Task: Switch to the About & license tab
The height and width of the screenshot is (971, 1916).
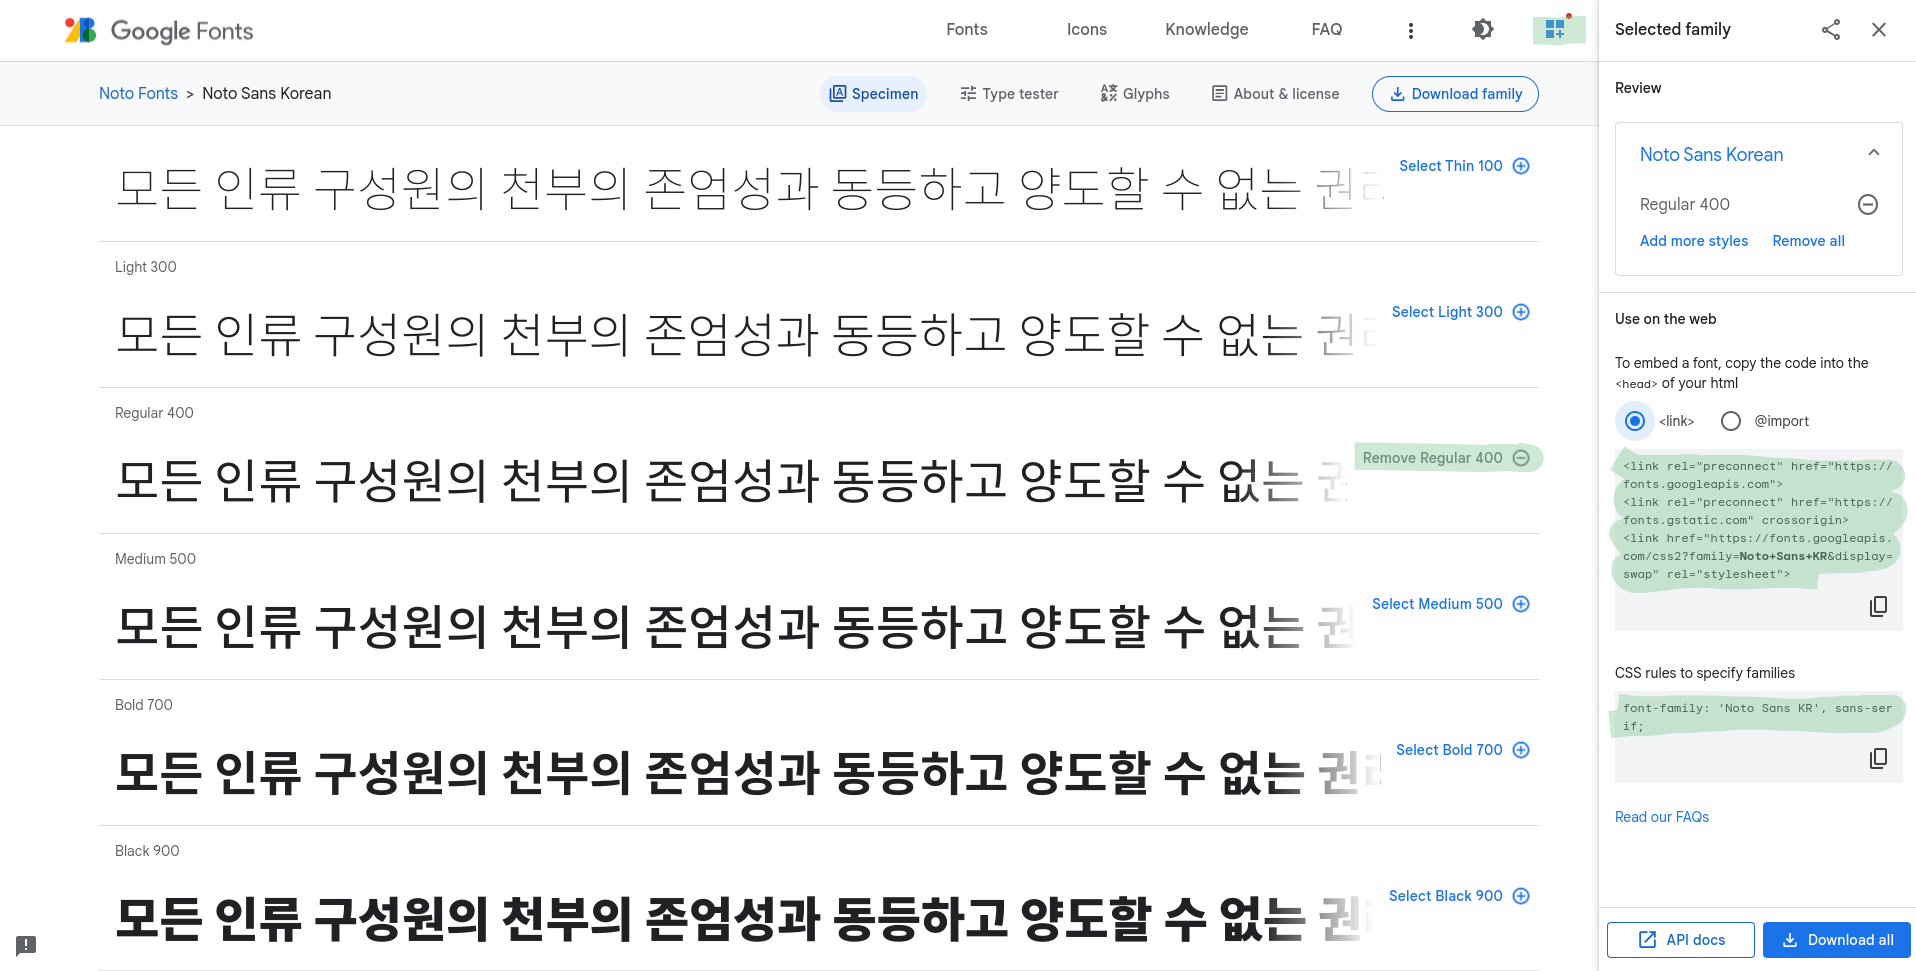Action: 1275,94
